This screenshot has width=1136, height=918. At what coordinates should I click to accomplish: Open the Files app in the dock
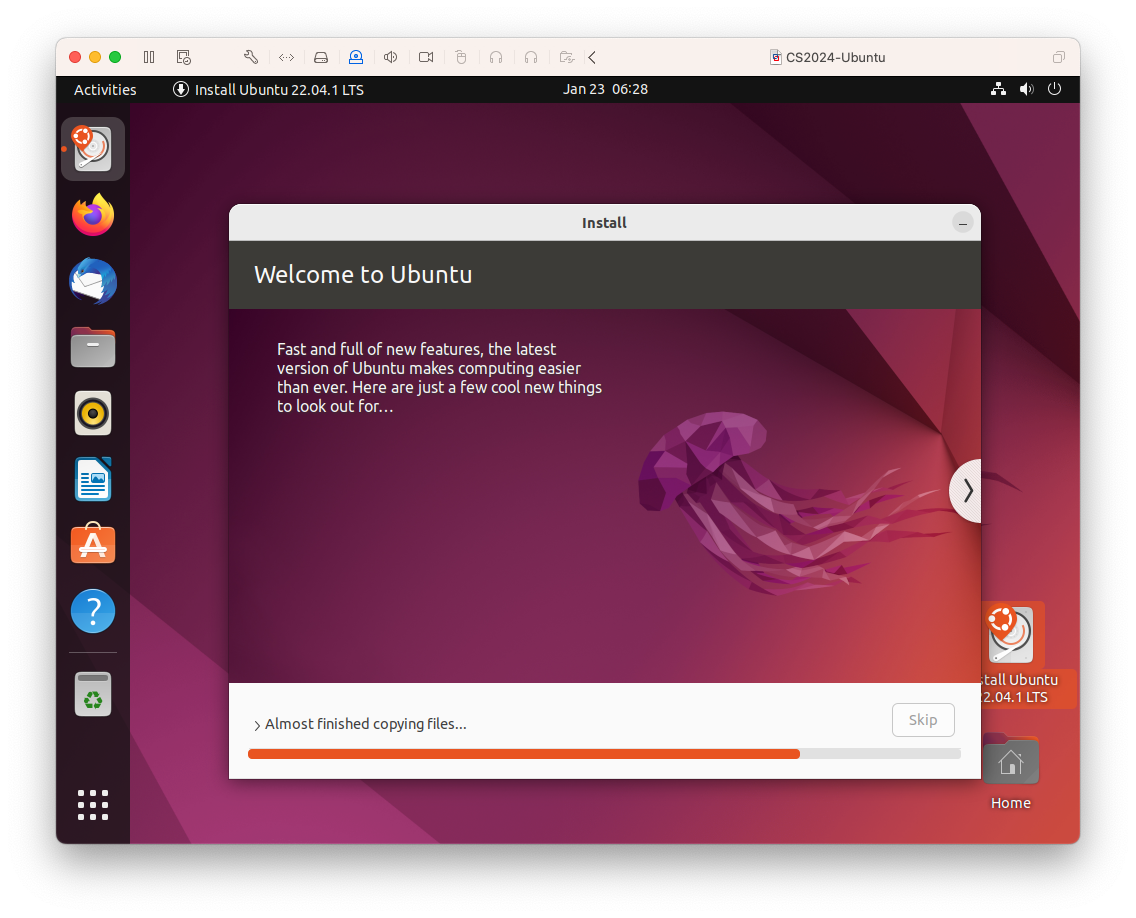click(92, 347)
